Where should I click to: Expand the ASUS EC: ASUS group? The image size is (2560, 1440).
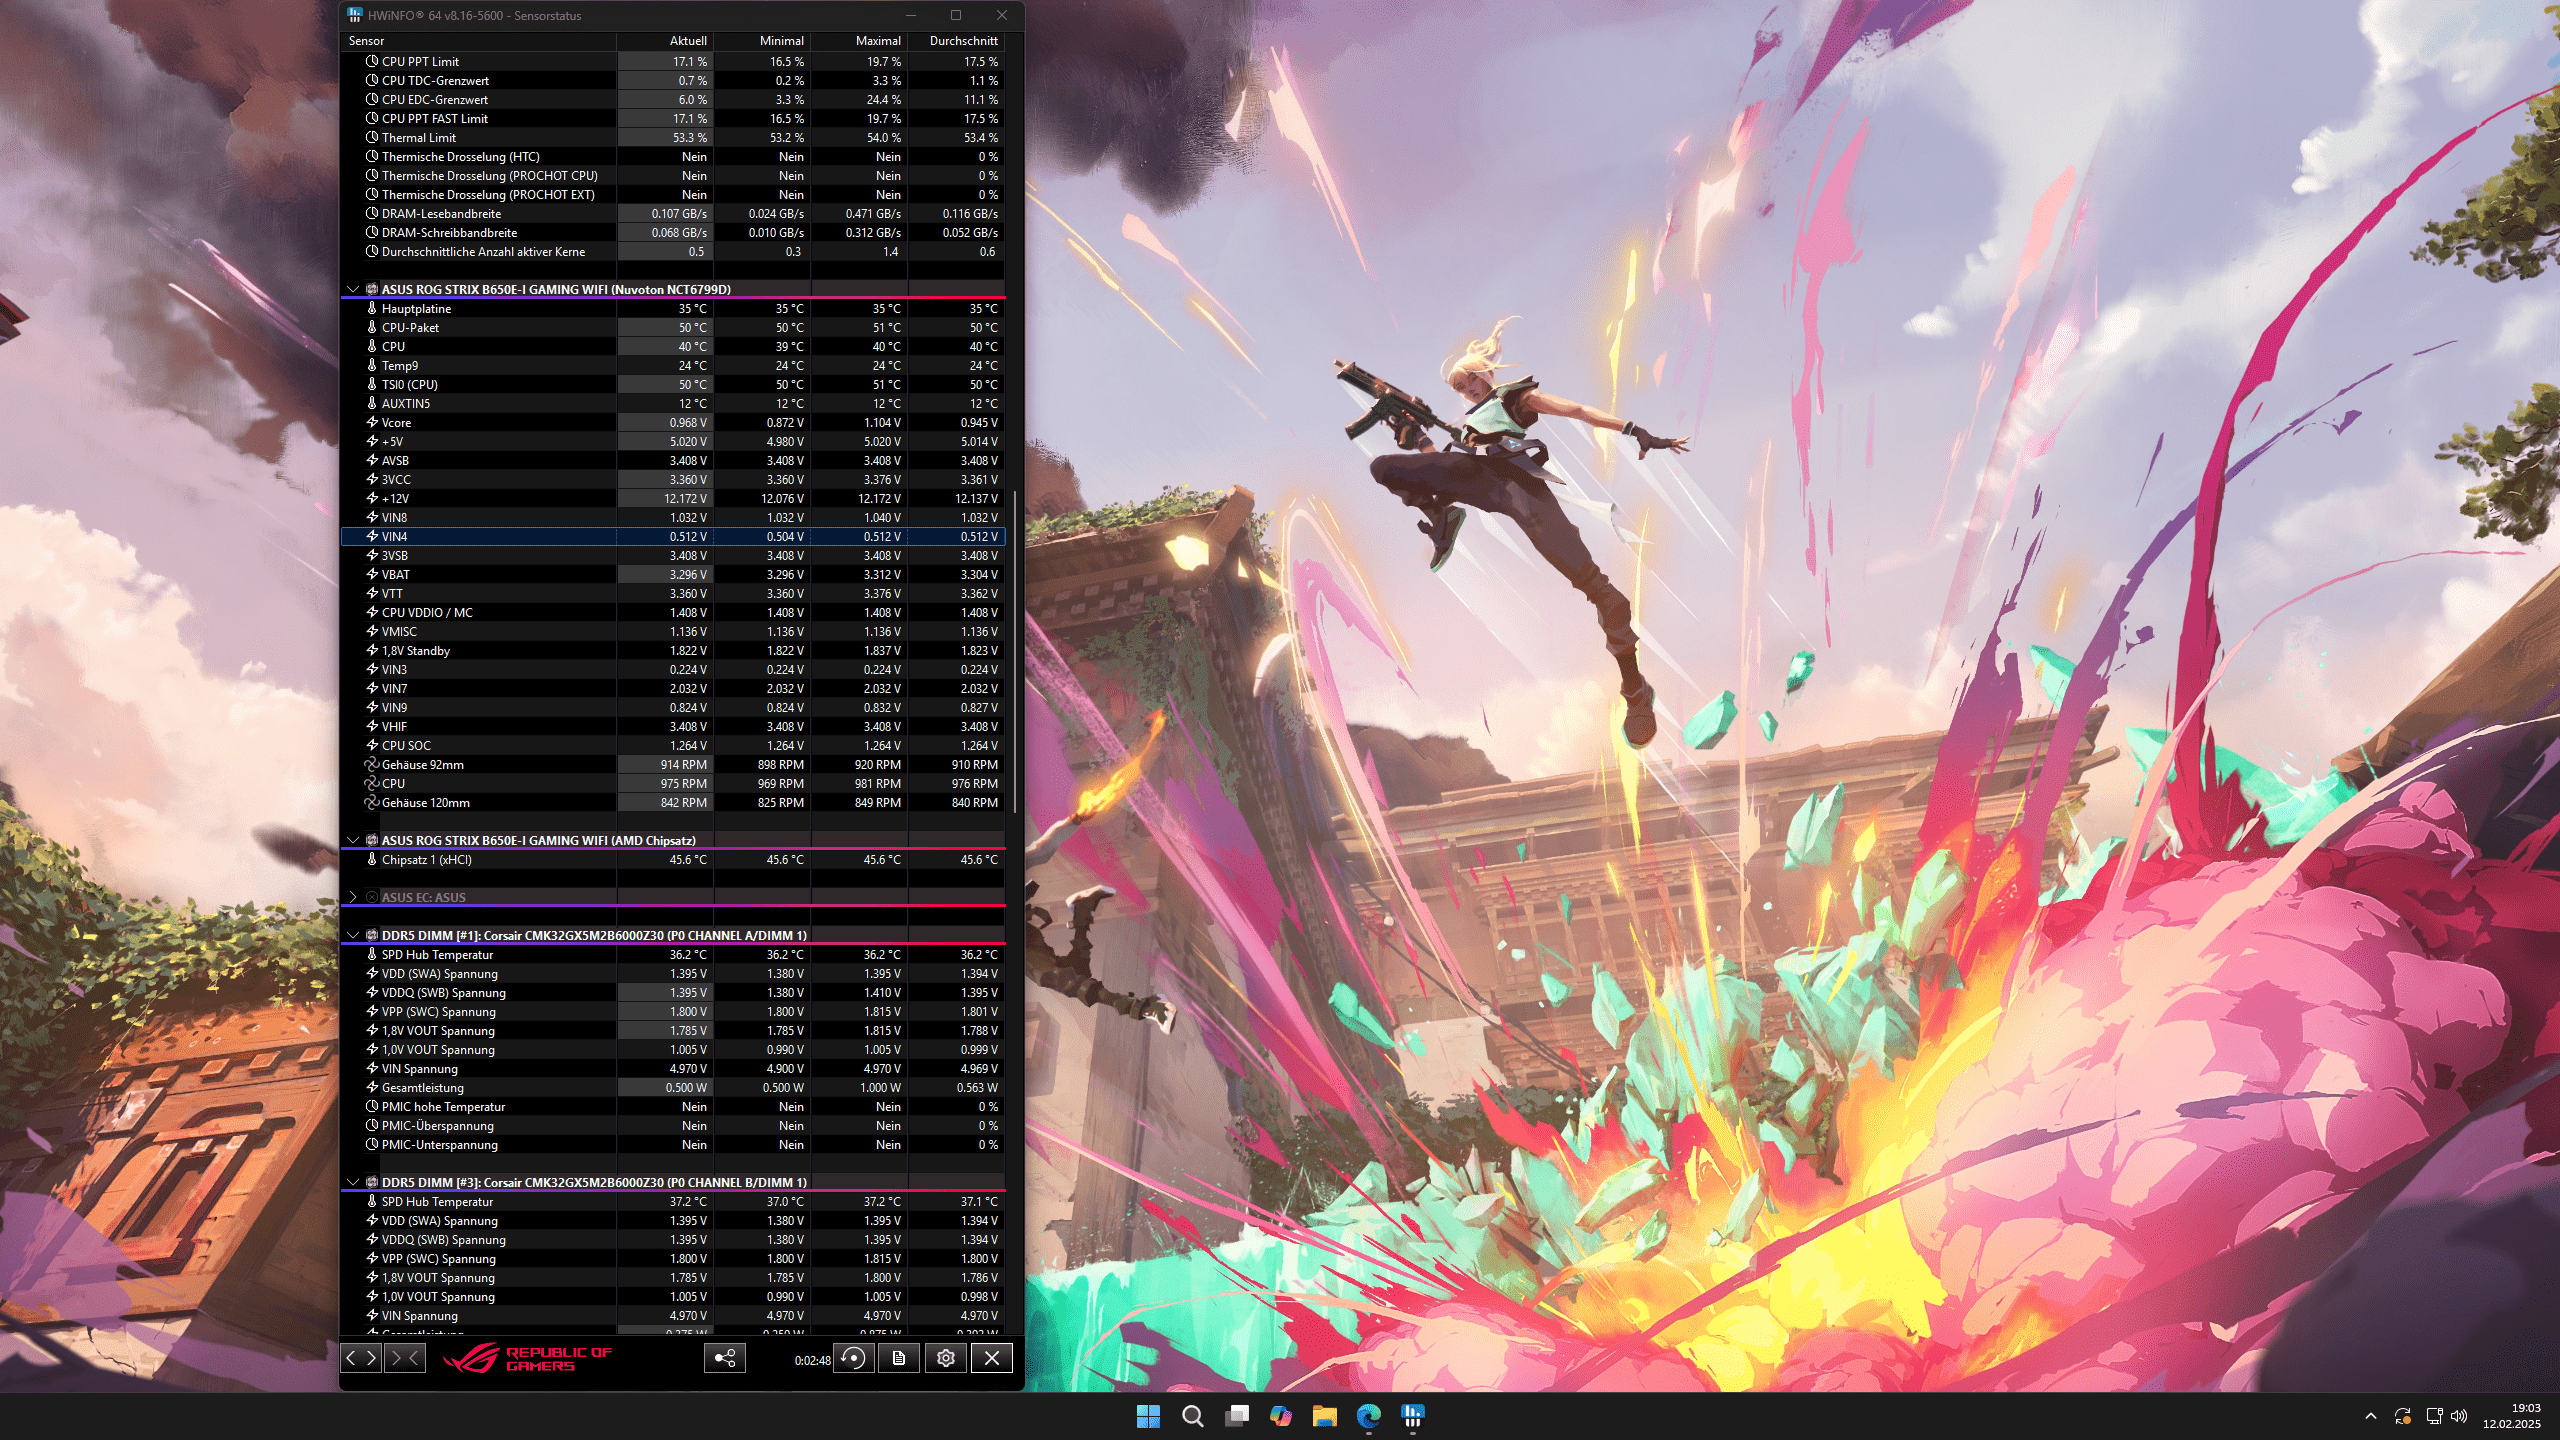click(352, 897)
